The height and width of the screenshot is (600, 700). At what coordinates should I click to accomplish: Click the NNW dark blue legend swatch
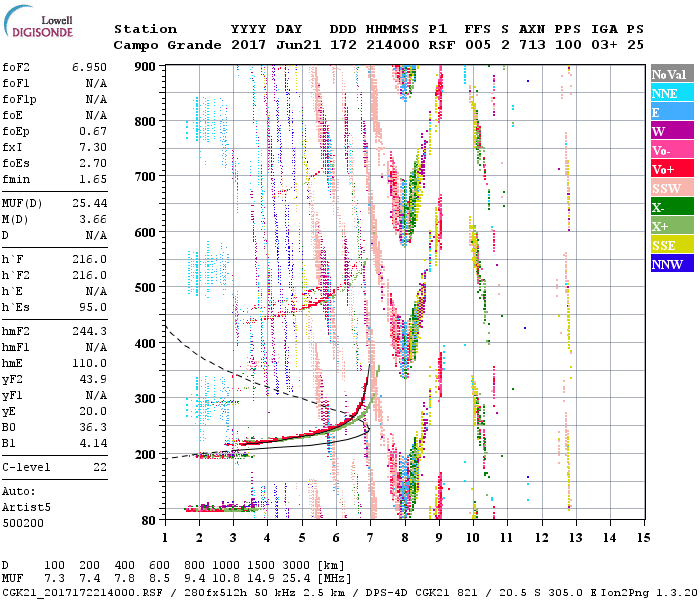click(x=672, y=263)
